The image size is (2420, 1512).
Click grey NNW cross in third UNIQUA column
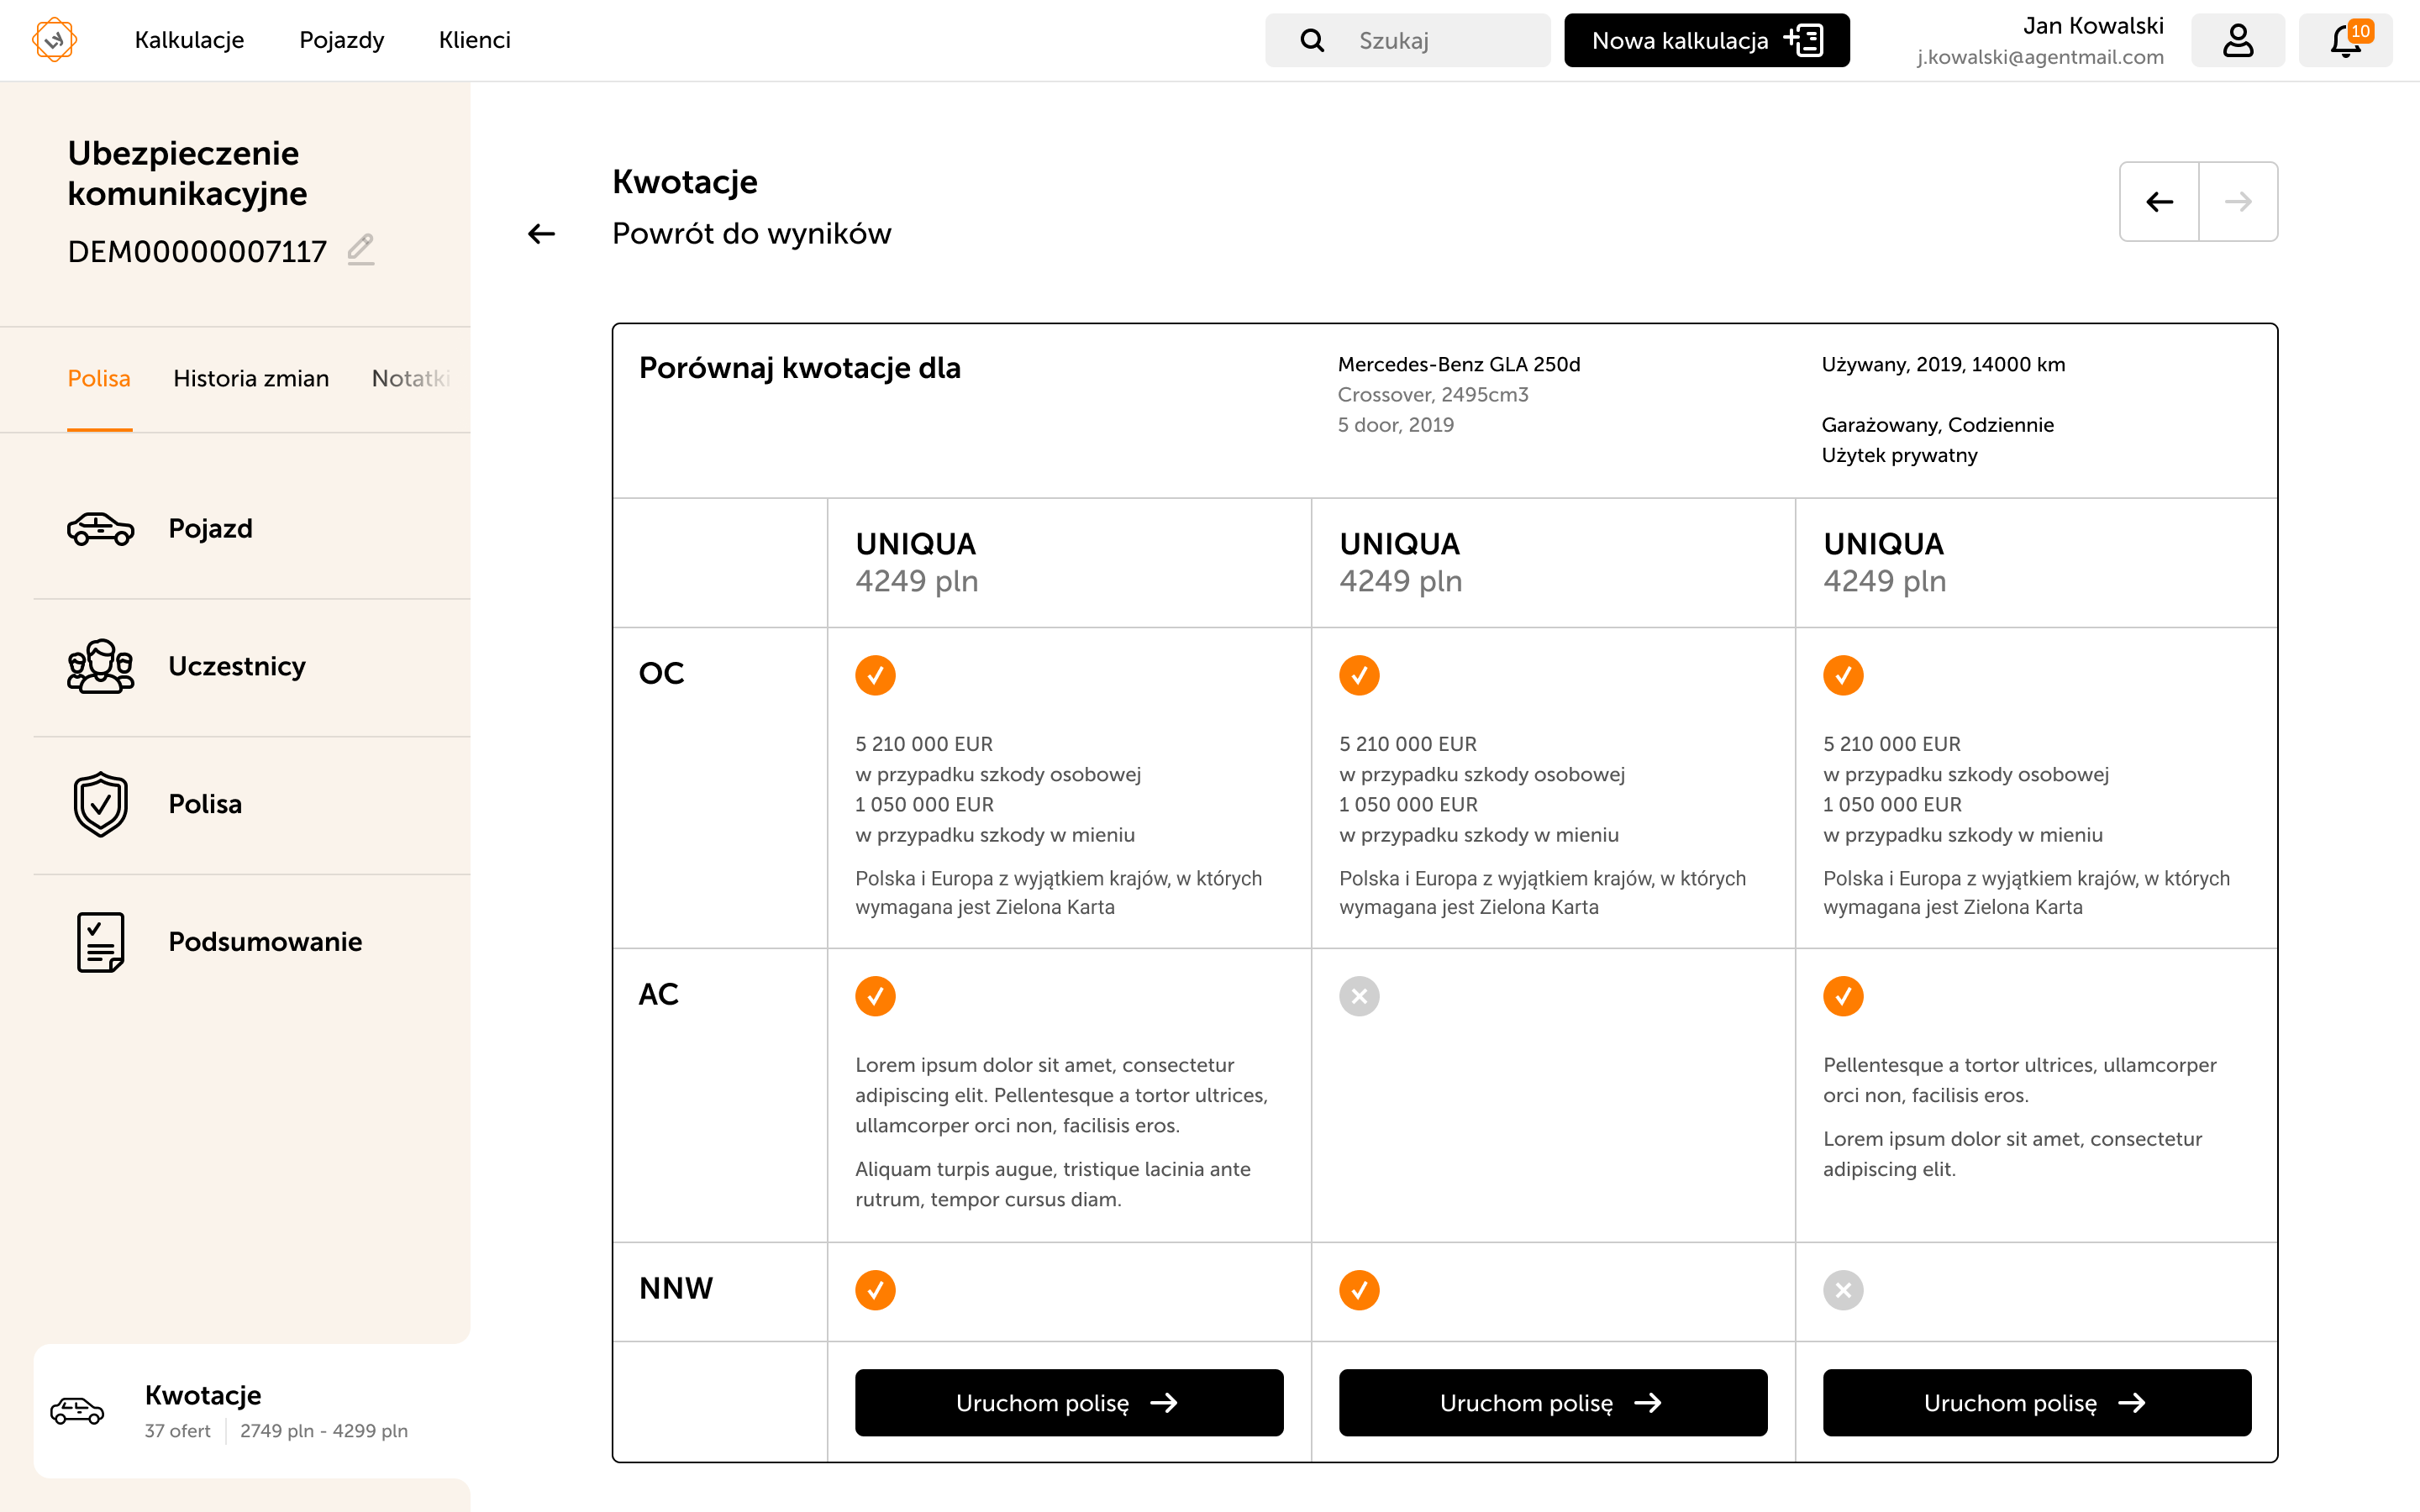tap(1843, 1290)
